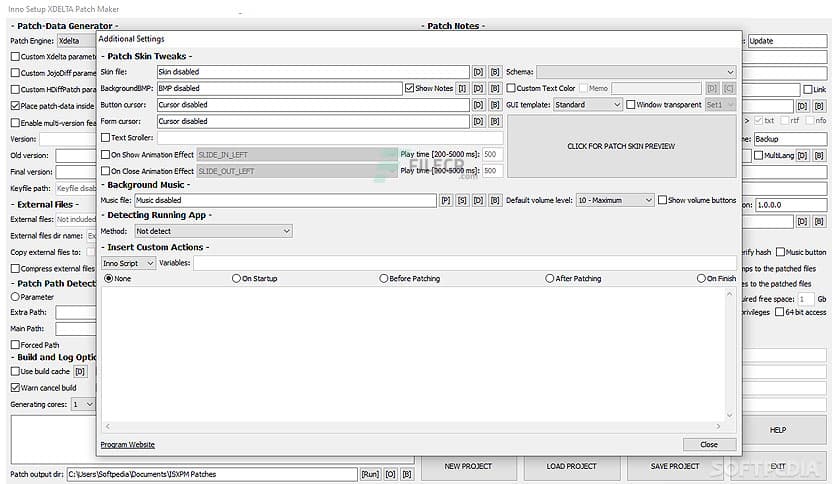Select the On Startup radio button

[236, 278]
